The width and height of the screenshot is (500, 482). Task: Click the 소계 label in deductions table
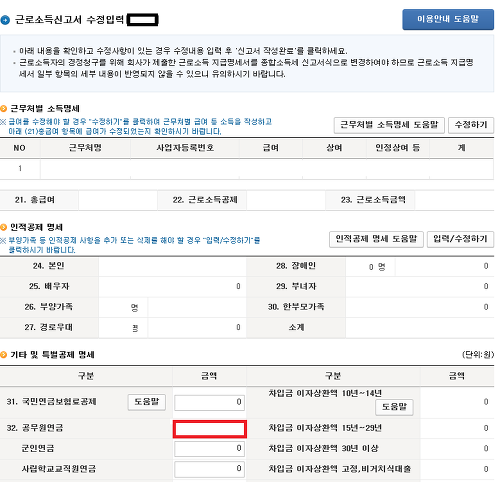pyautogui.click(x=296, y=327)
